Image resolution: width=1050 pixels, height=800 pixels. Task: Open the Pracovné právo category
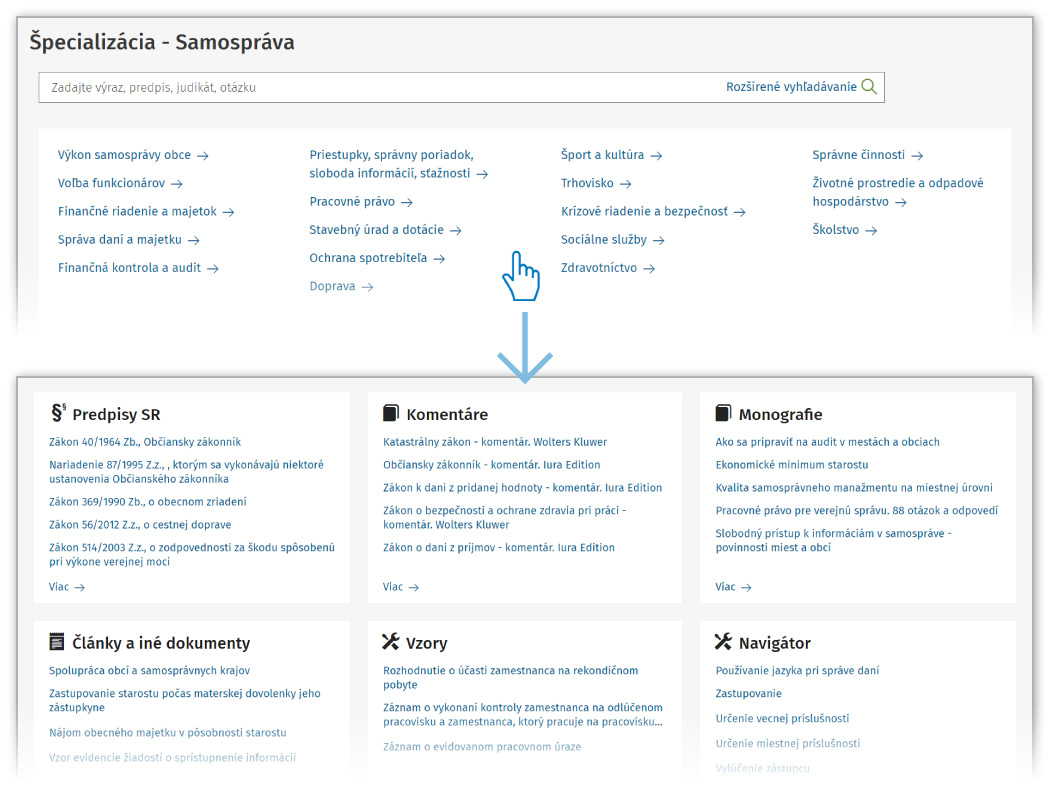[x=352, y=202]
